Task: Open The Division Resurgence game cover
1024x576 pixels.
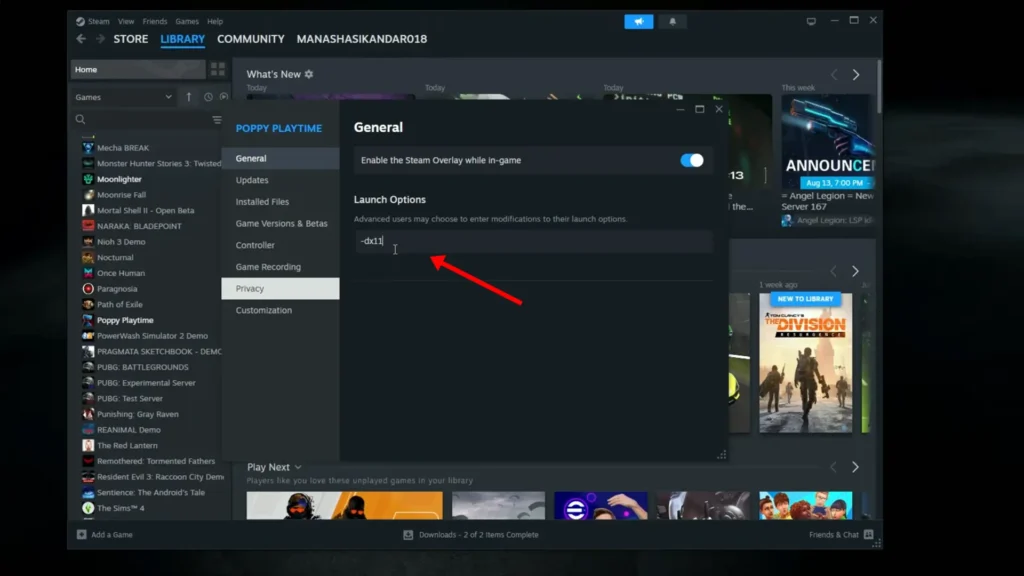Action: click(805, 362)
